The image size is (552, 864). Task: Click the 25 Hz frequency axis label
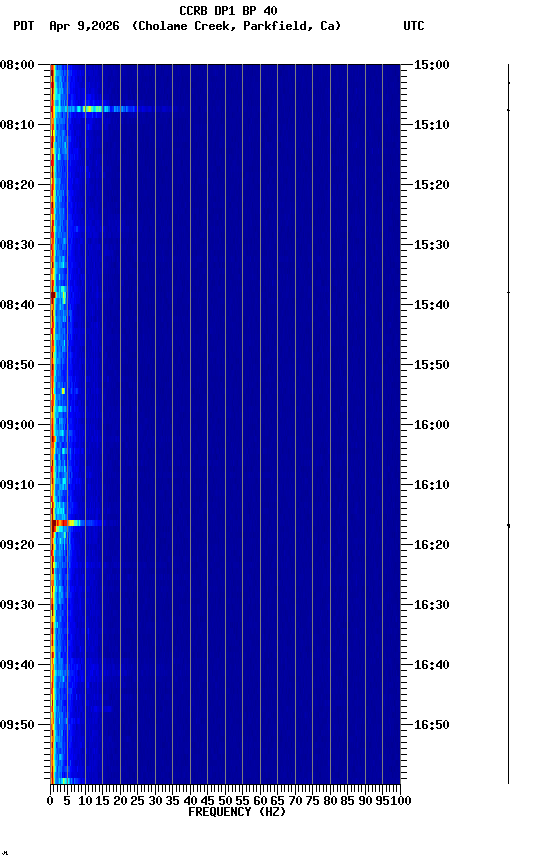(x=138, y=801)
